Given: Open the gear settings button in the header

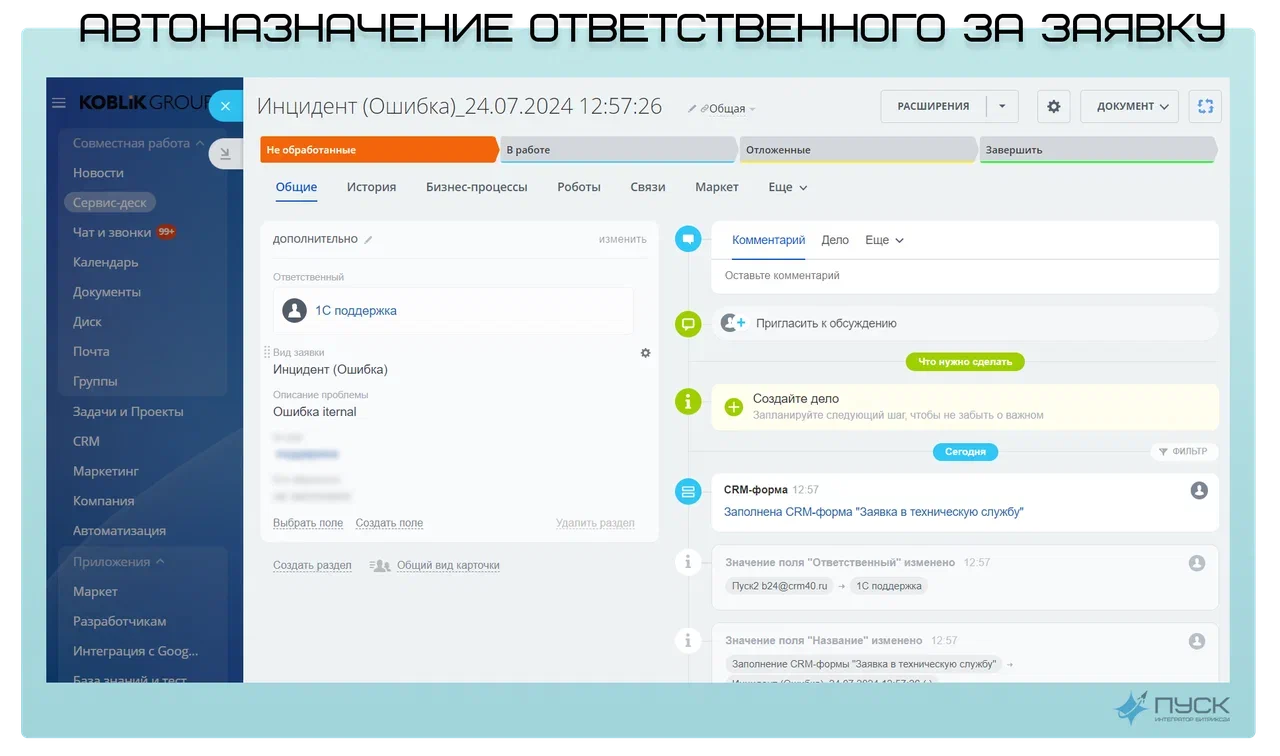Looking at the screenshot, I should [x=1054, y=106].
